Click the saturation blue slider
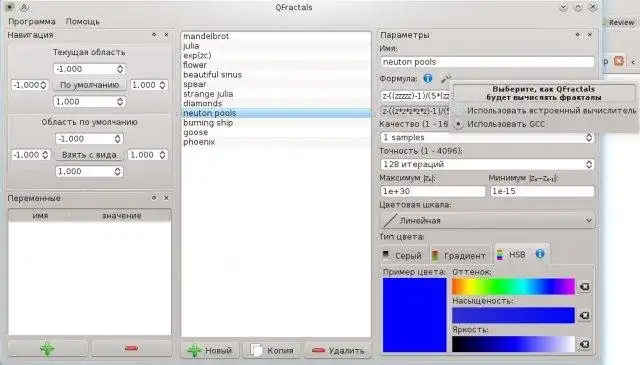This screenshot has height=365, width=640. [x=513, y=316]
